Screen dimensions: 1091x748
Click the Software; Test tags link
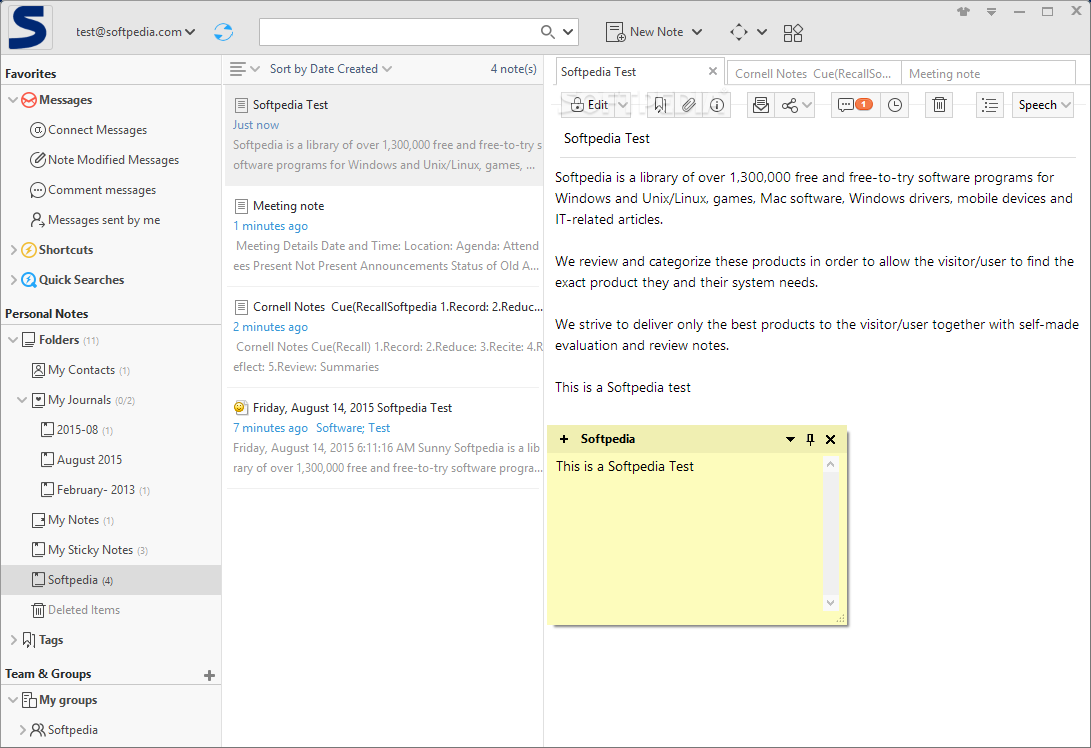[x=353, y=428]
